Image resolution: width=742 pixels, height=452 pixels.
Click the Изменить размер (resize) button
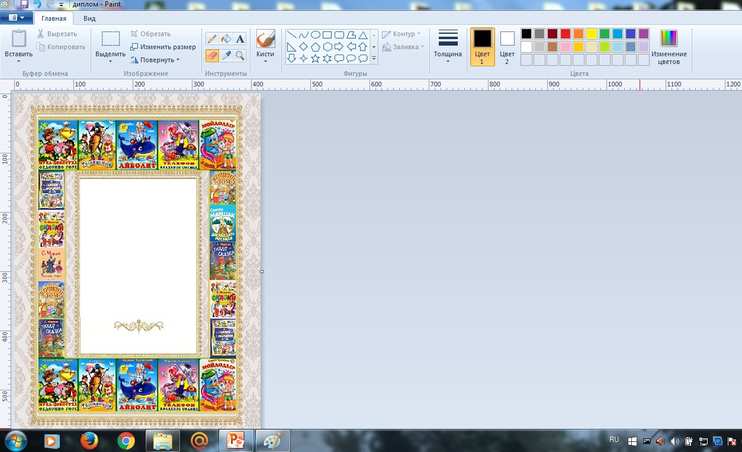pyautogui.click(x=162, y=46)
